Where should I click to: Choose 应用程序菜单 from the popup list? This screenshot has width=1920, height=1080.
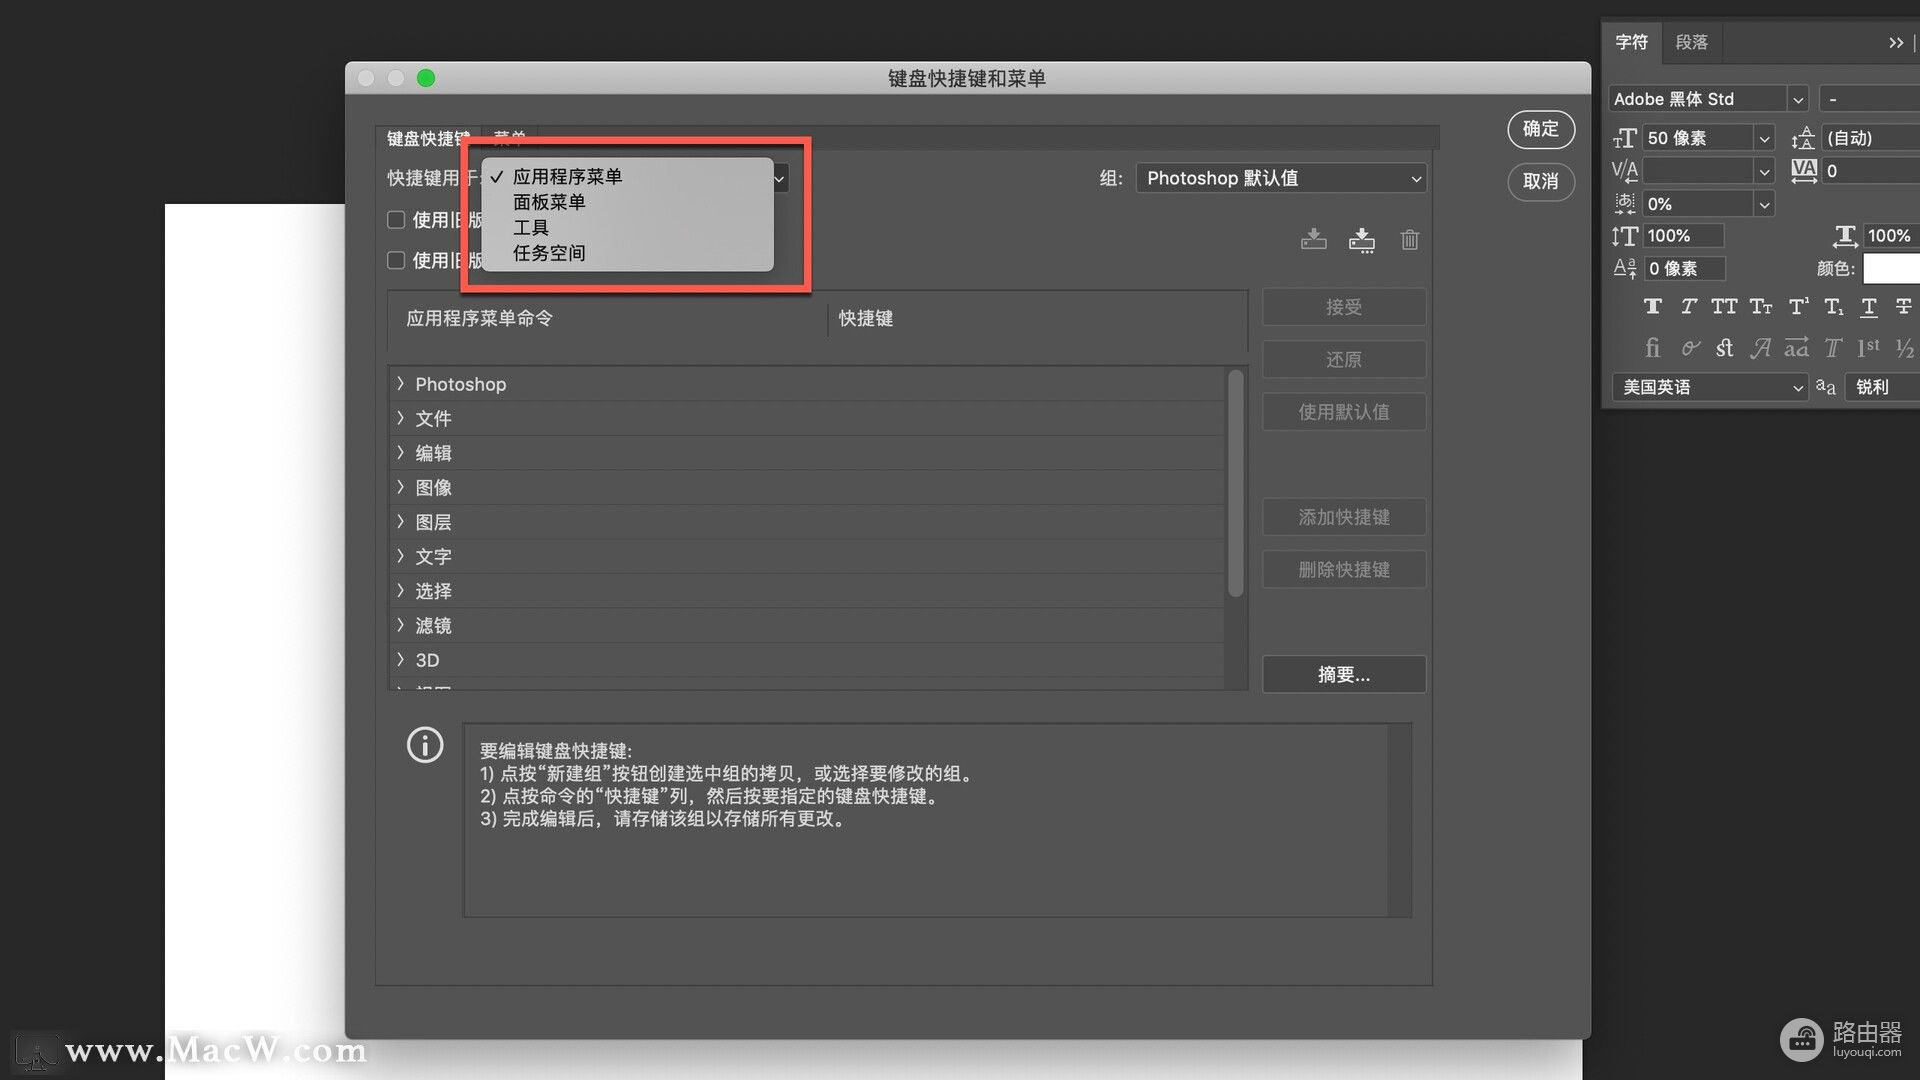tap(628, 177)
